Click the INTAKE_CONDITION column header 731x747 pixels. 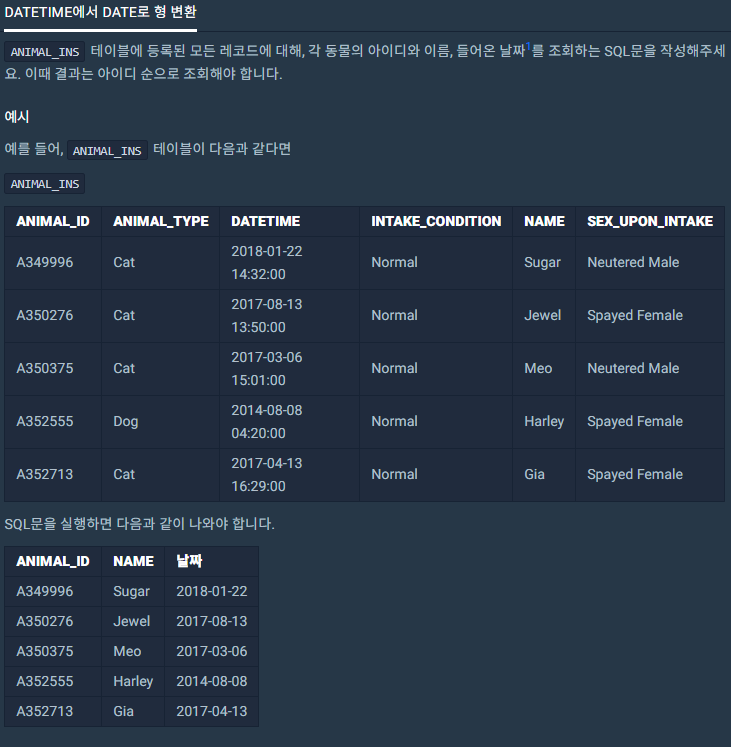tap(436, 222)
